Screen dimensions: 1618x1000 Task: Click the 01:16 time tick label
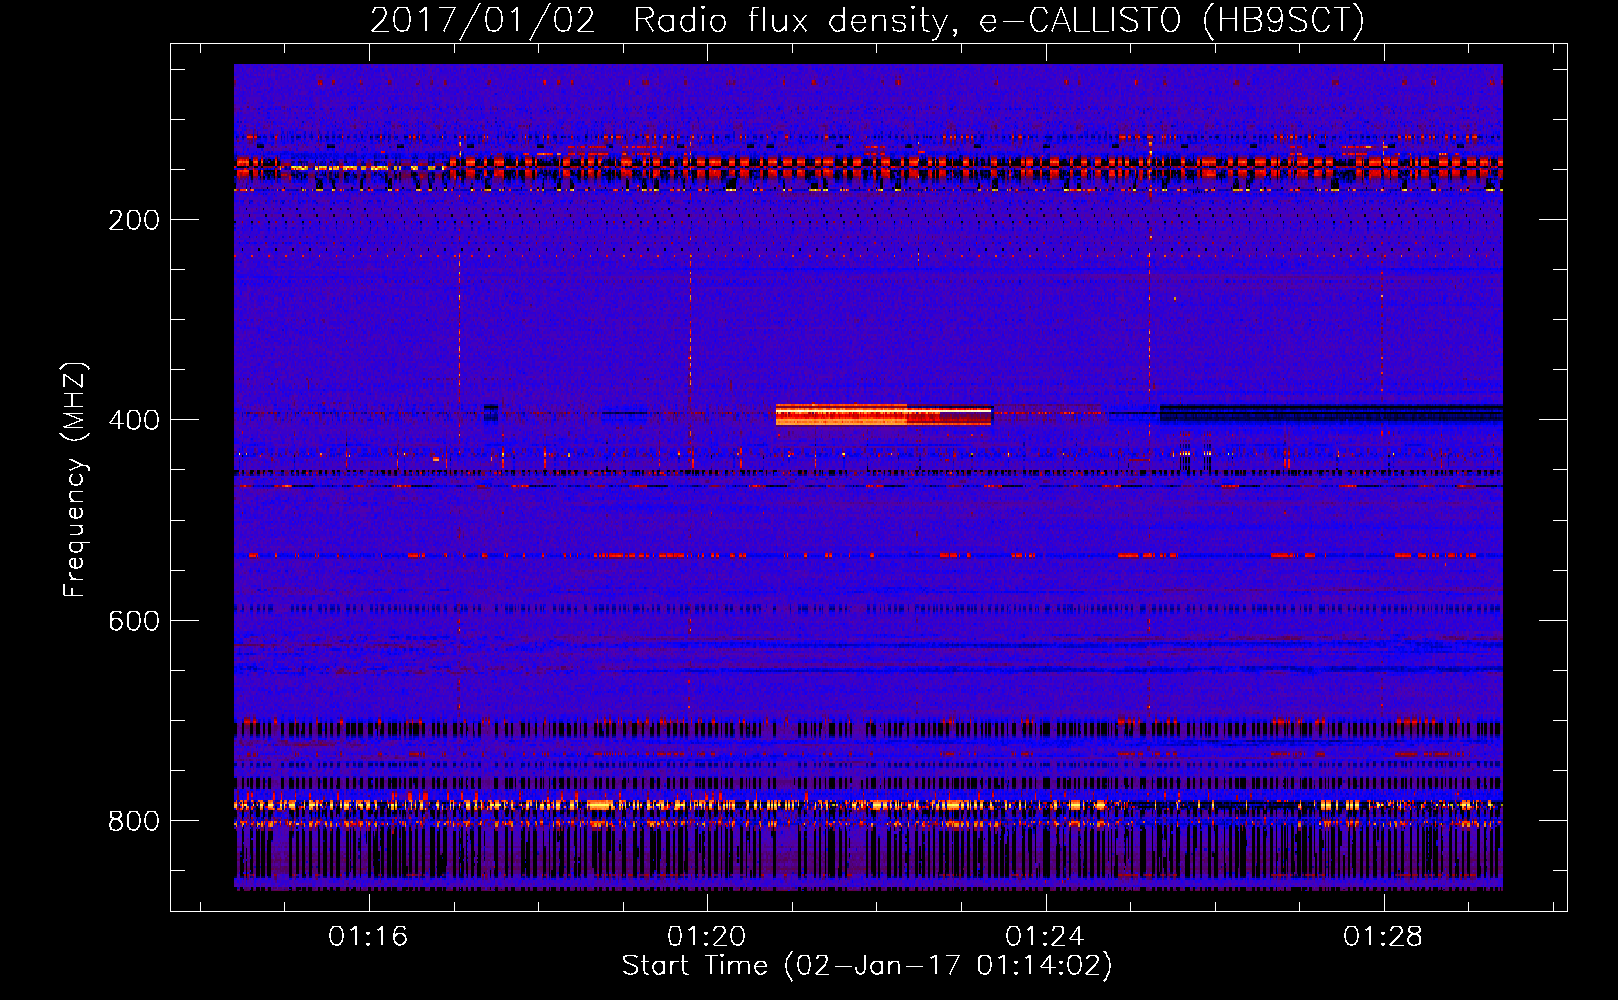point(369,936)
